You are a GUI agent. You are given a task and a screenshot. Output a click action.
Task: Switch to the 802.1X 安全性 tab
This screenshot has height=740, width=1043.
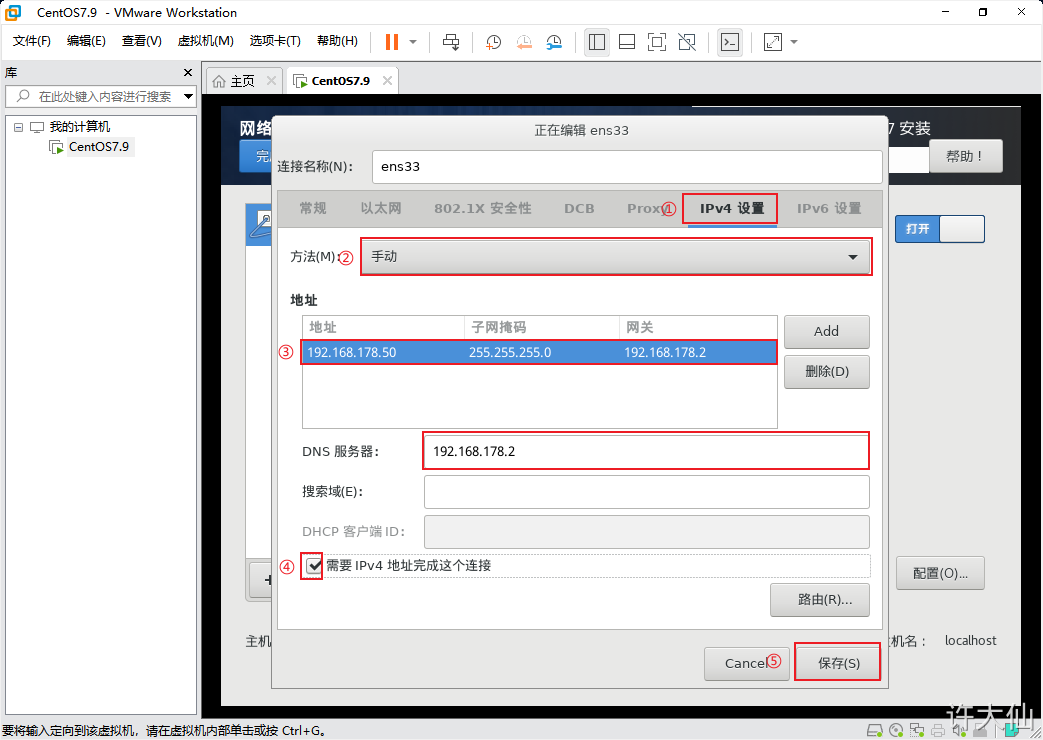[482, 208]
